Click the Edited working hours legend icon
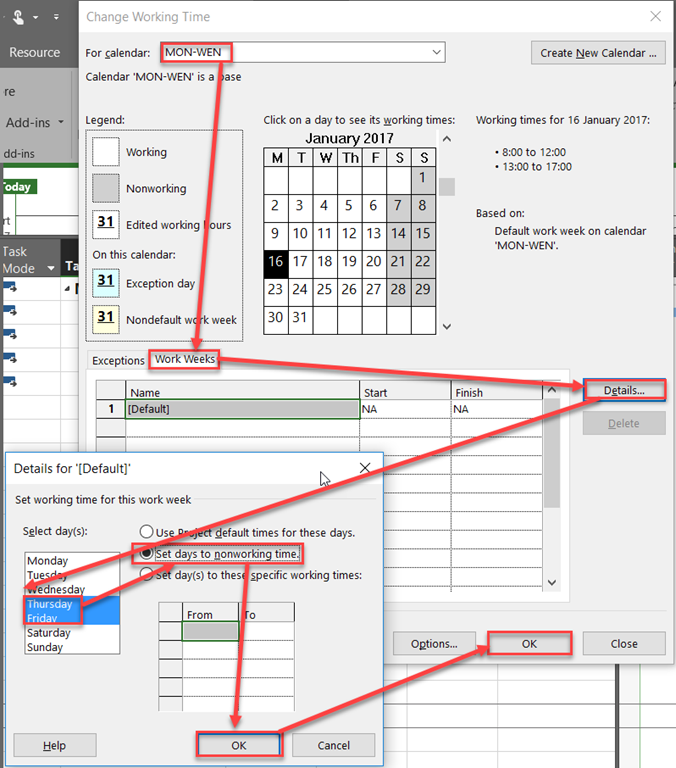The width and height of the screenshot is (676, 768). (106, 224)
